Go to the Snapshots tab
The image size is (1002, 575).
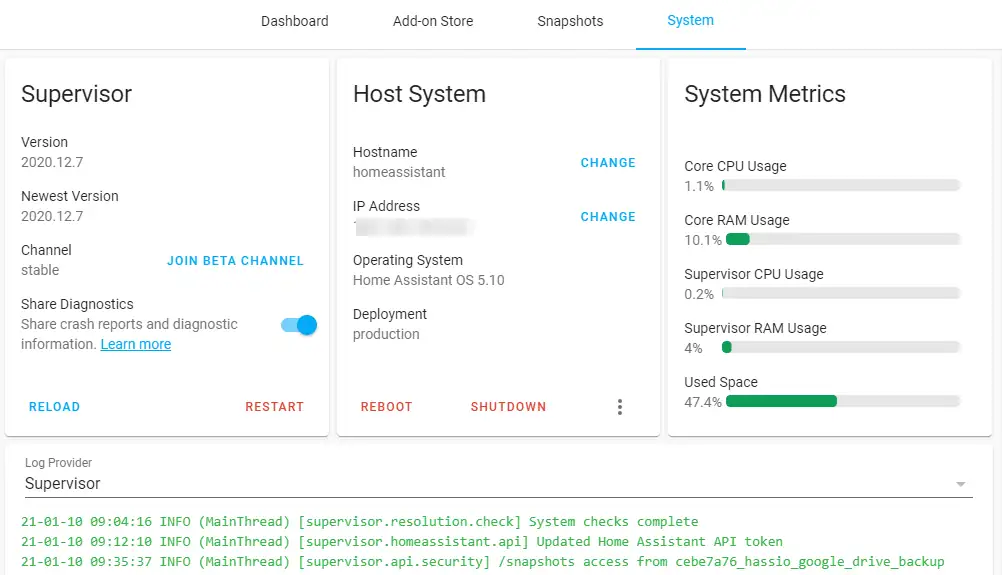[570, 21]
